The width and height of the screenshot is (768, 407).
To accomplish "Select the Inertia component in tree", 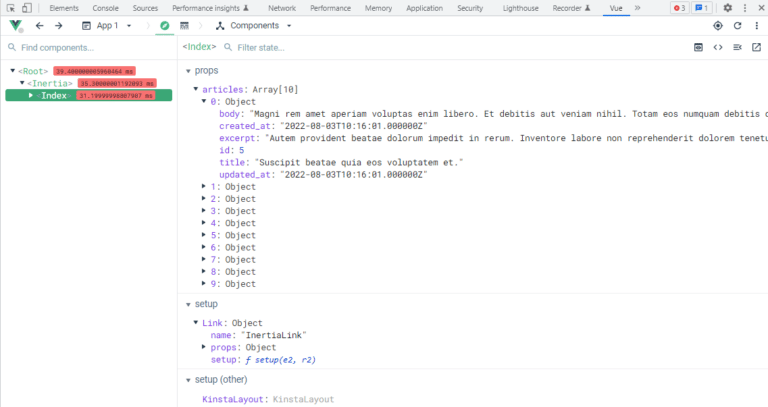I will [50, 83].
